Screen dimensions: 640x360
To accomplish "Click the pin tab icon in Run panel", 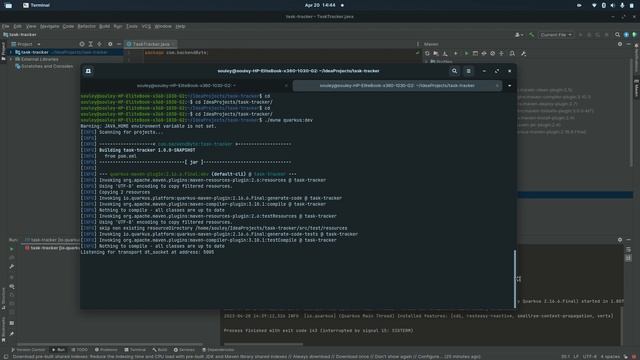I will (x=12, y=334).
